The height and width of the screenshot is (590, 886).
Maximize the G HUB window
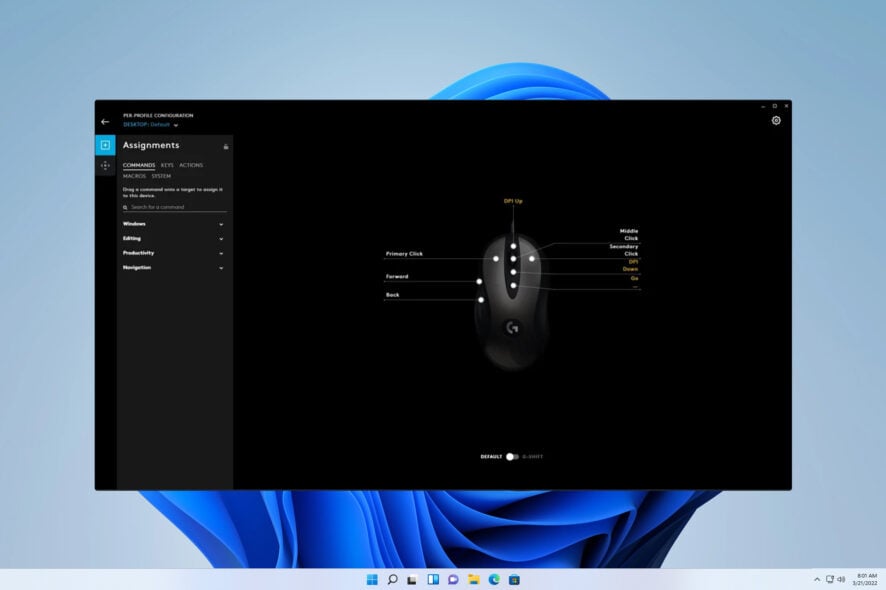tap(775, 106)
